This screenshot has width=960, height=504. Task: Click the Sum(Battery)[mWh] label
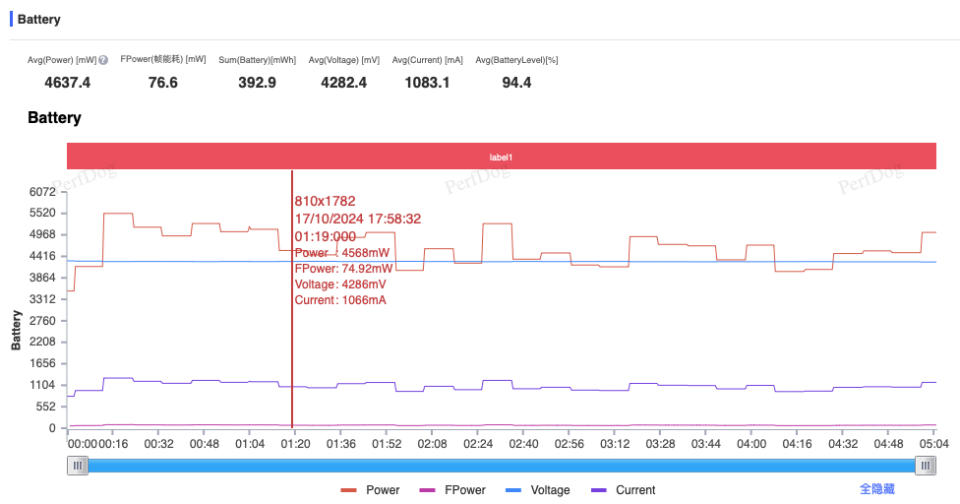(x=257, y=60)
